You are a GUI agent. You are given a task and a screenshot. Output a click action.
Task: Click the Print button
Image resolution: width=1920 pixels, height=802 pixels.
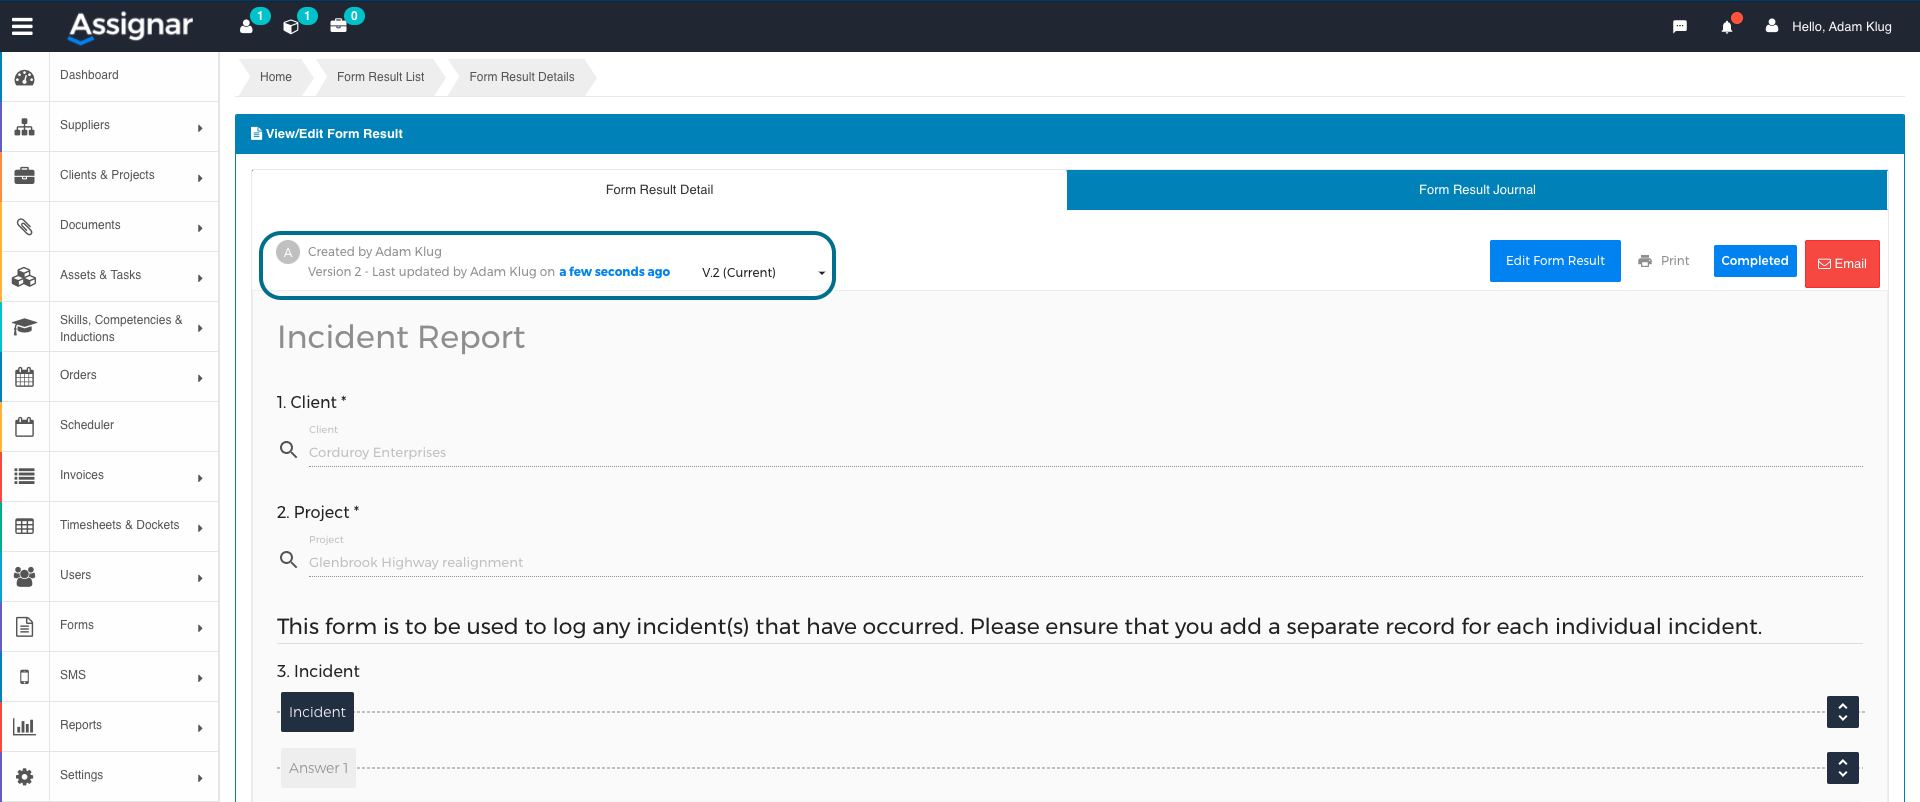(x=1664, y=261)
